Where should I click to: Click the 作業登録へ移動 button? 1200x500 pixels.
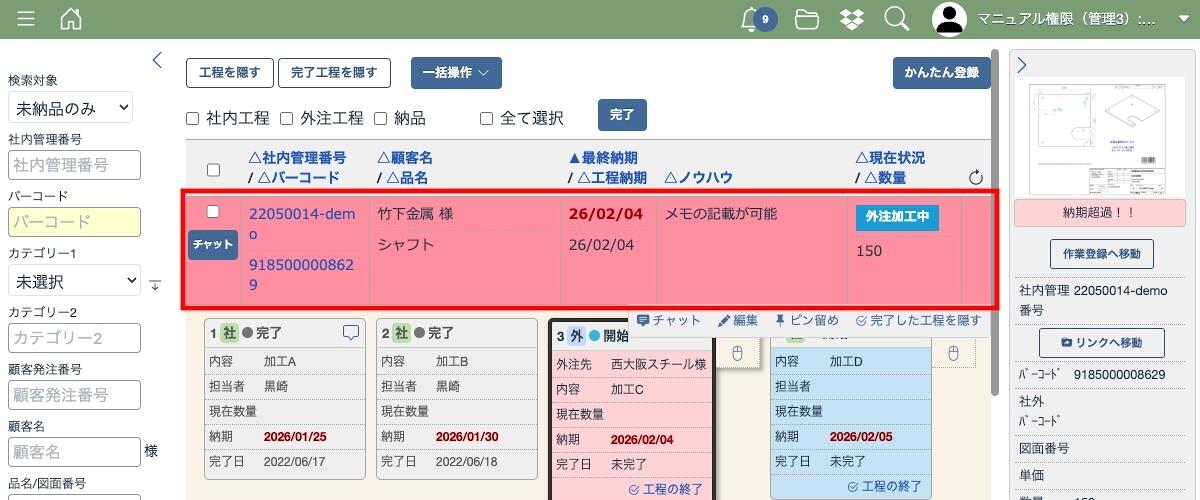(x=1101, y=253)
